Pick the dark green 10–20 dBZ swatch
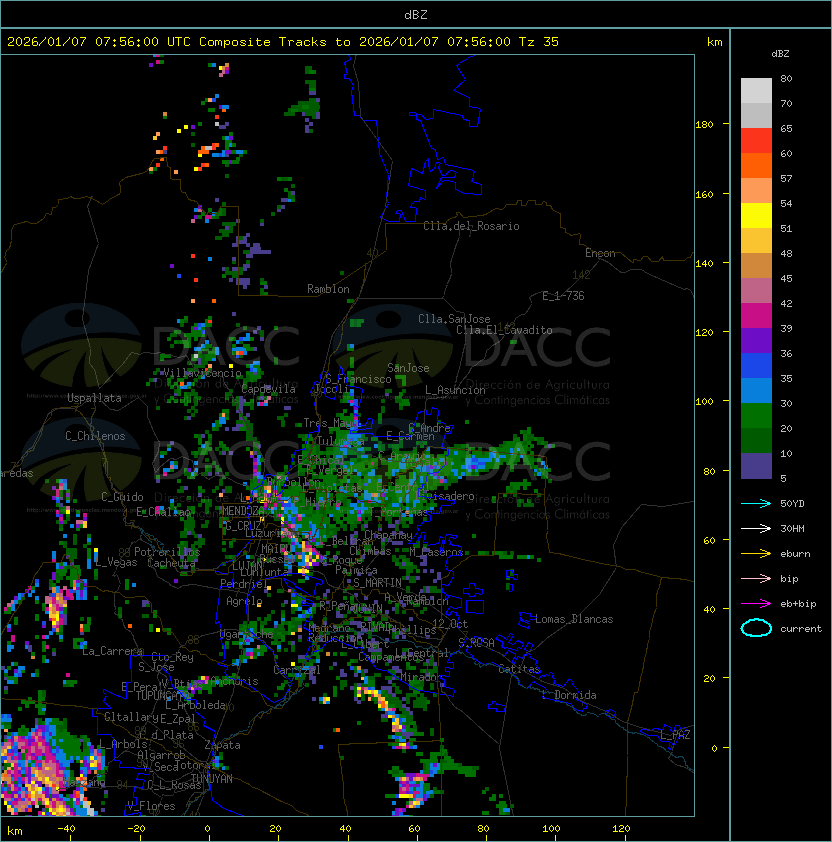Viewport: 832px width, 842px height. [x=756, y=440]
